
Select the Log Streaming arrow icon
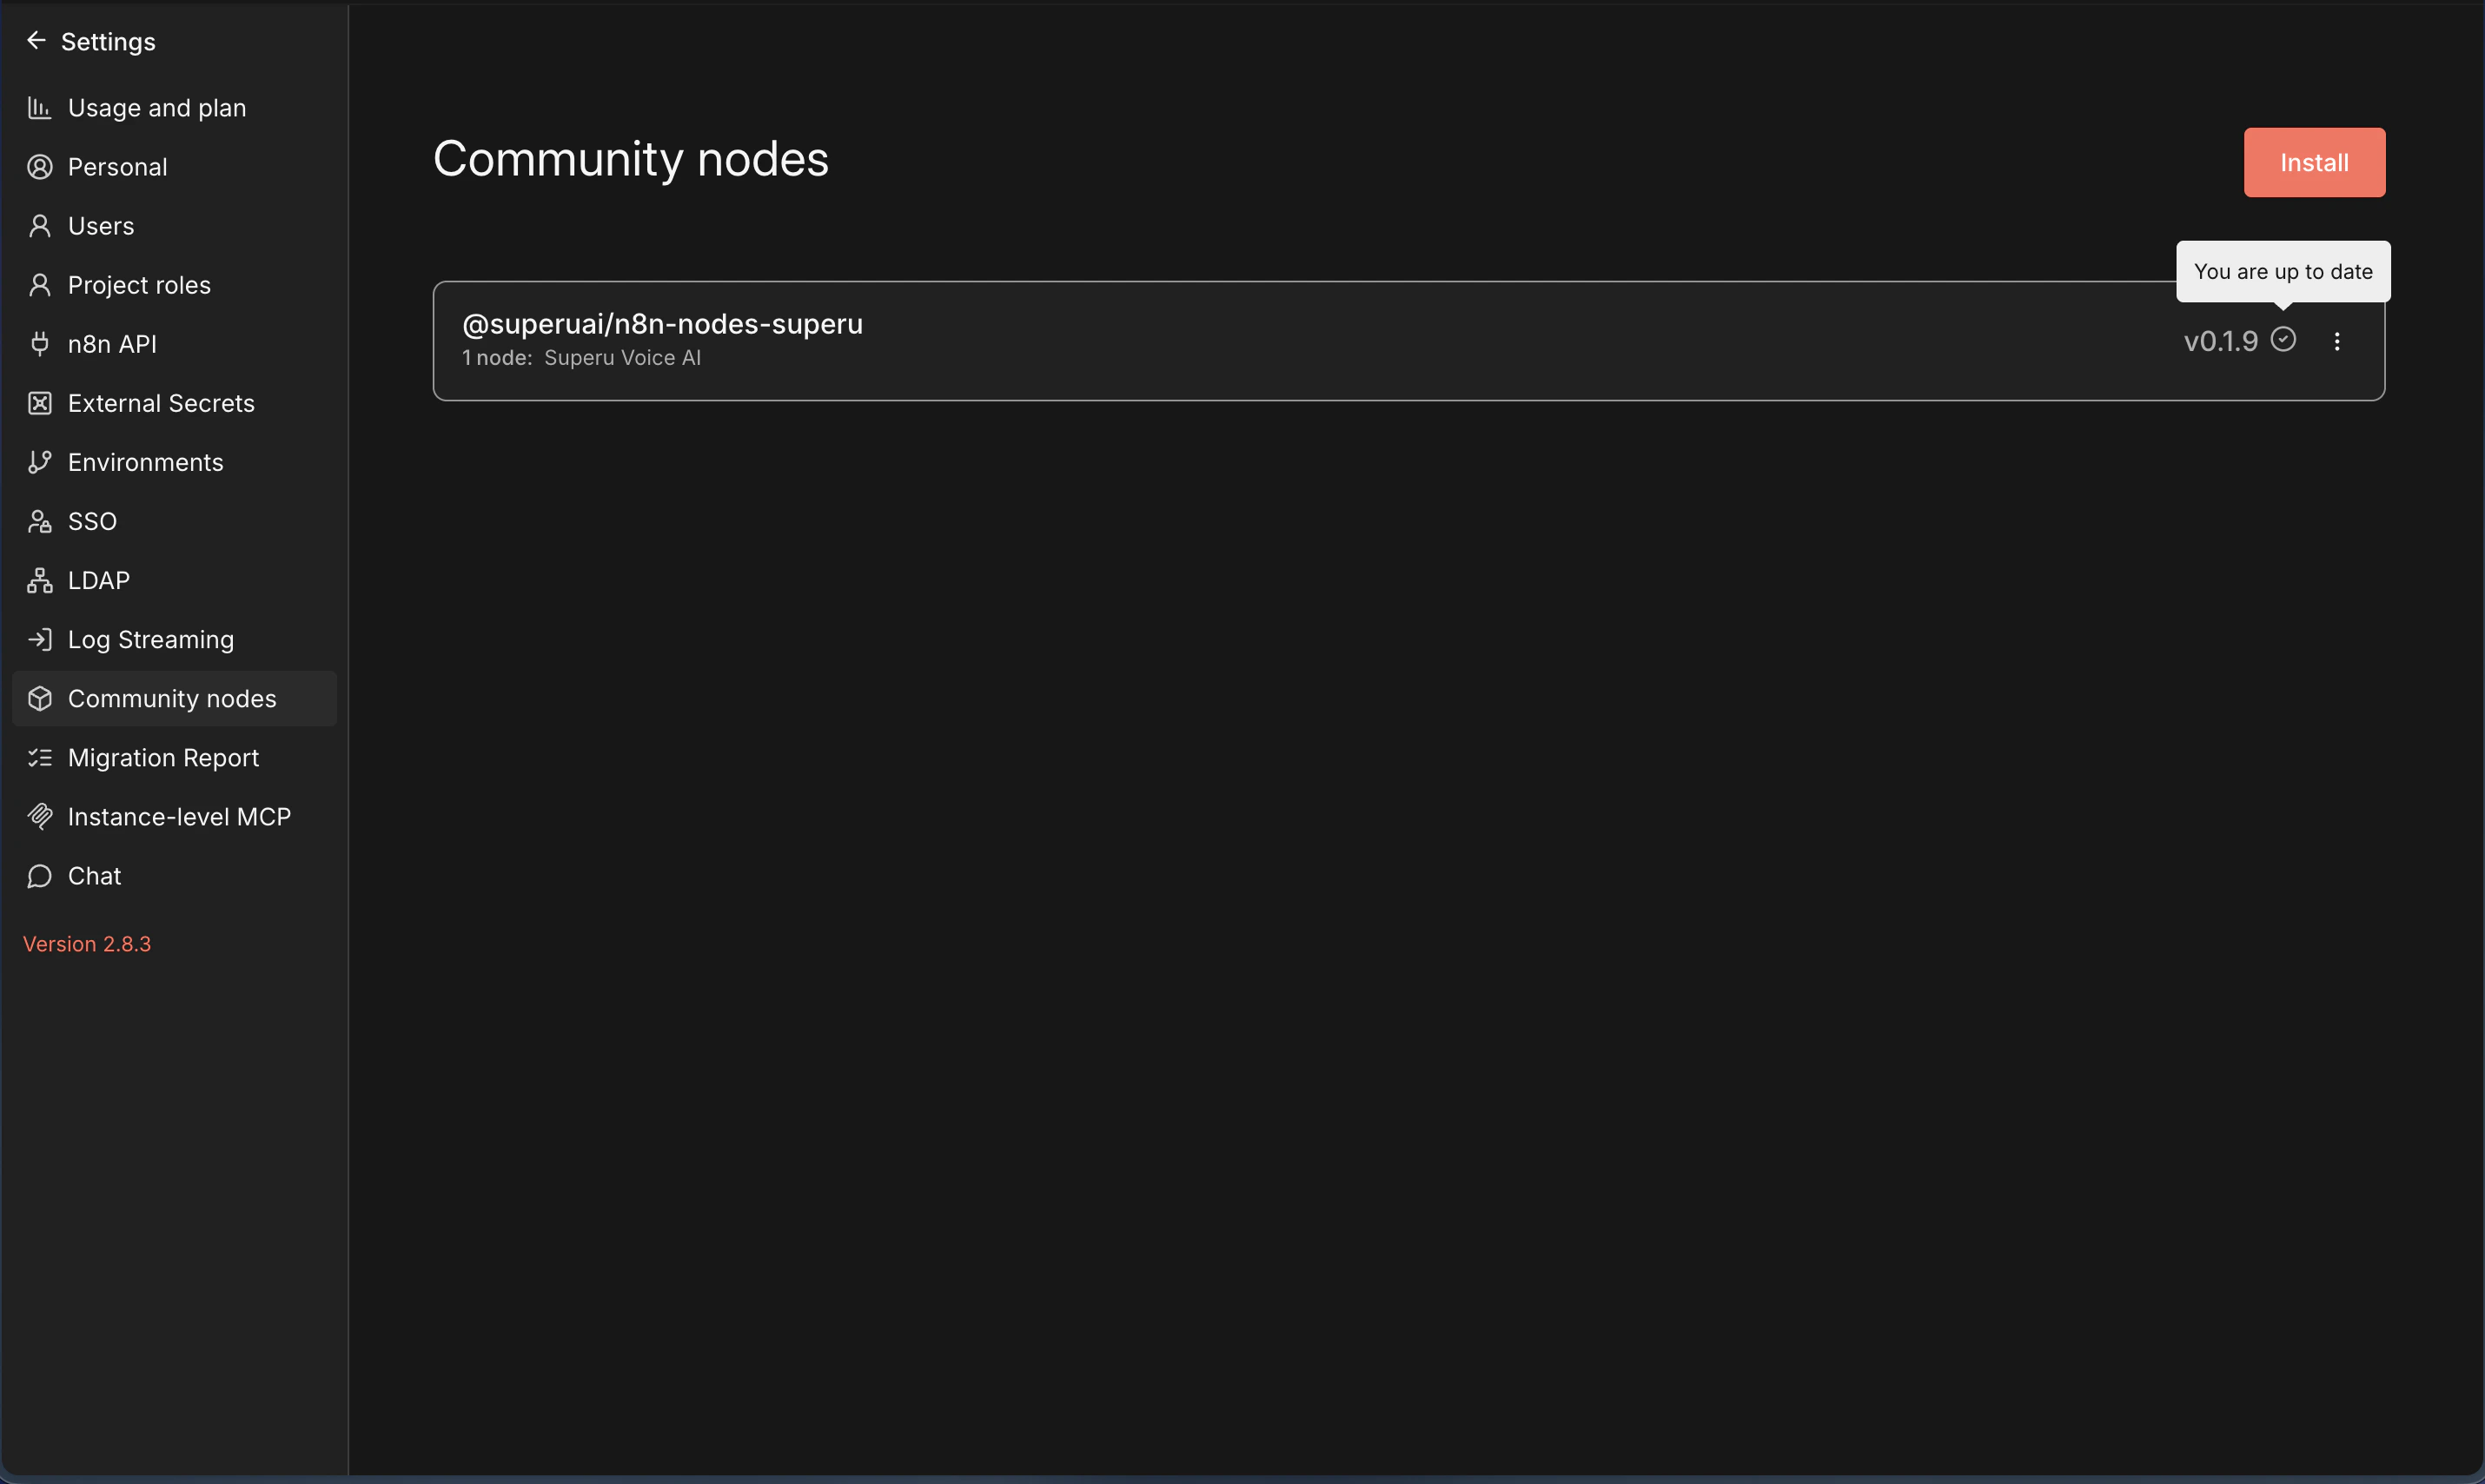tap(39, 639)
